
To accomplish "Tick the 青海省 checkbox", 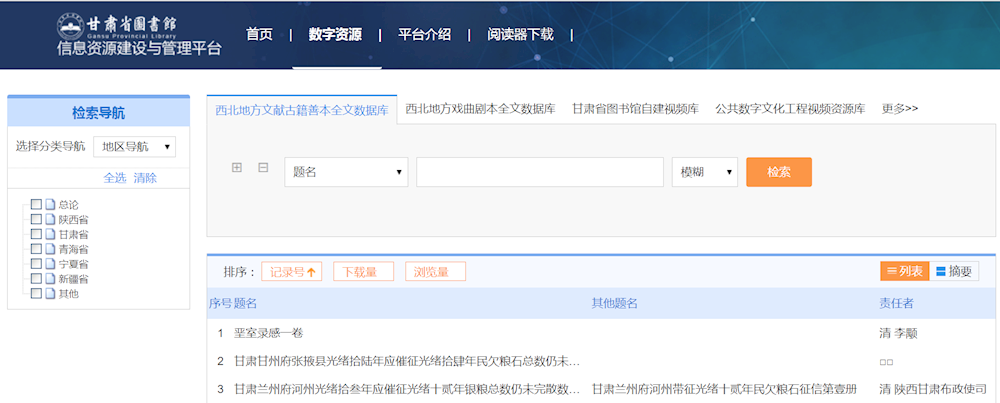I will click(36, 249).
